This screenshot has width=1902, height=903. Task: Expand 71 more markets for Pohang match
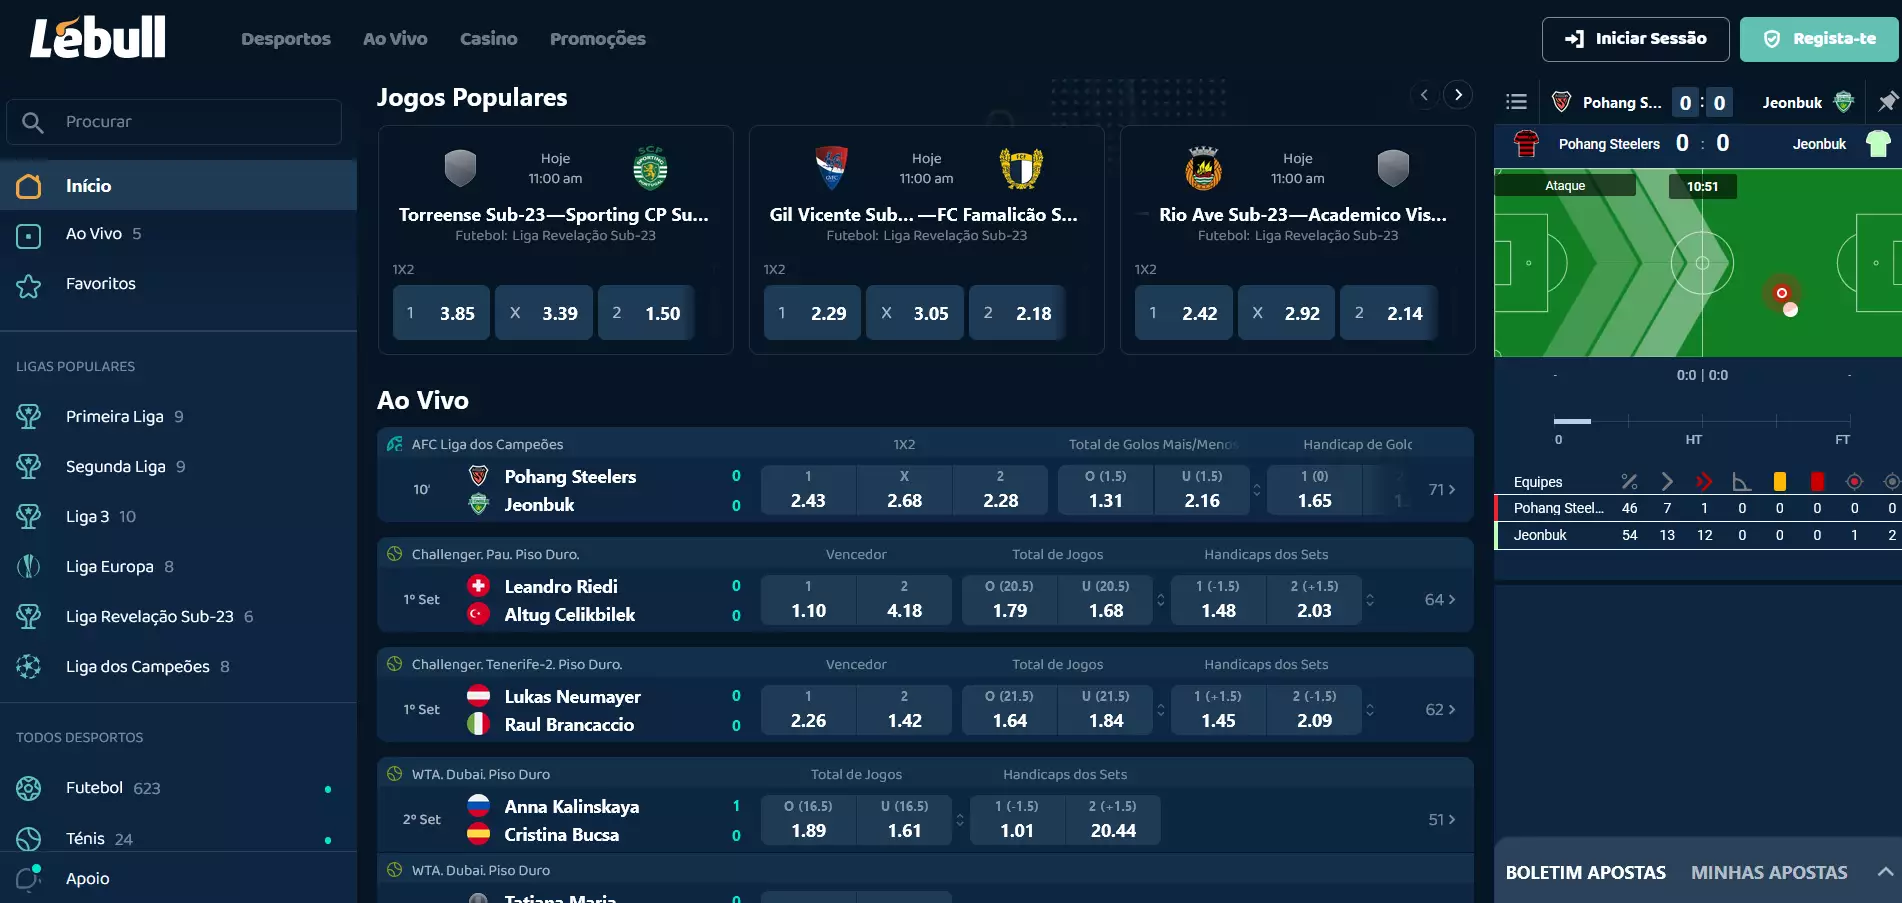tap(1441, 490)
